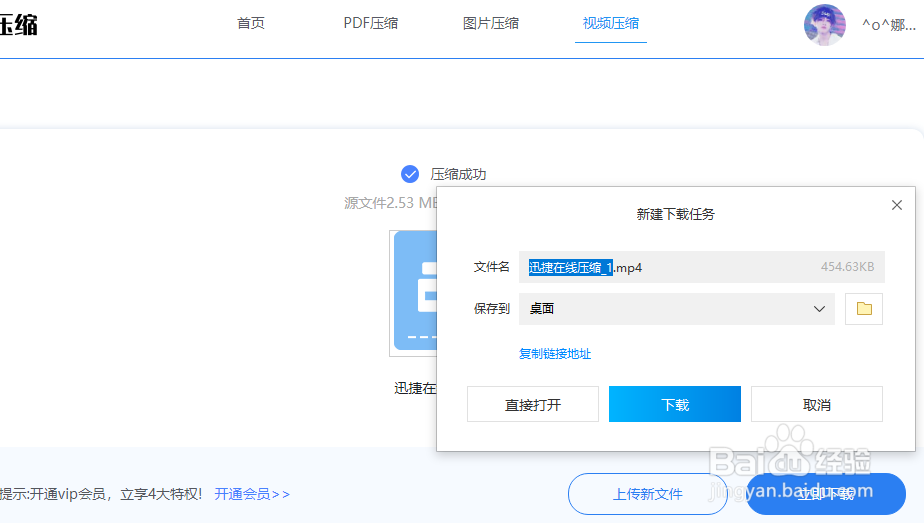This screenshot has width=924, height=523.
Task: Cancel the download with 取消
Action: point(817,405)
